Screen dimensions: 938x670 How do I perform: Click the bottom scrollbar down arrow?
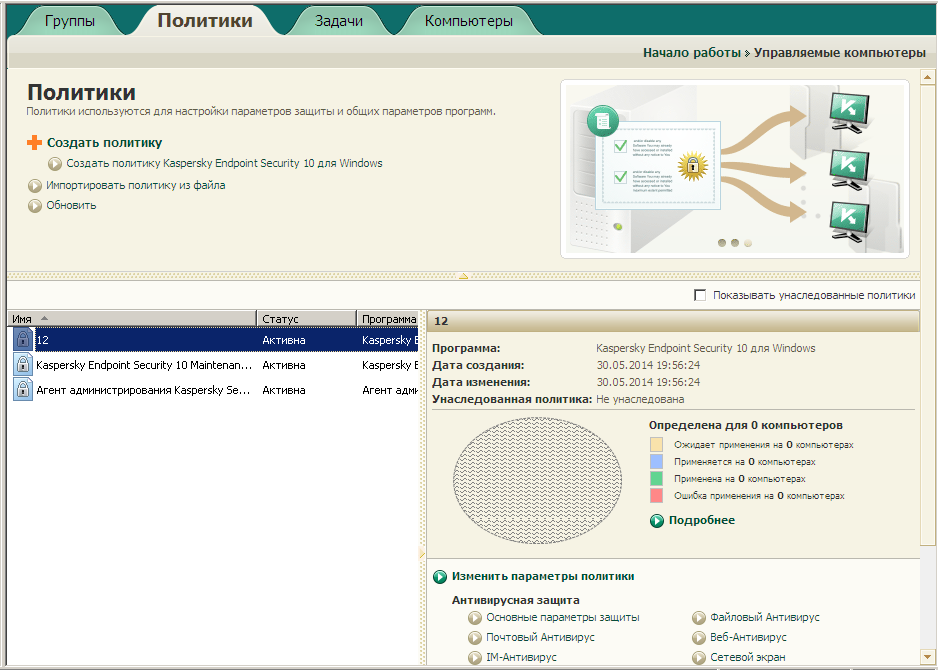927,657
